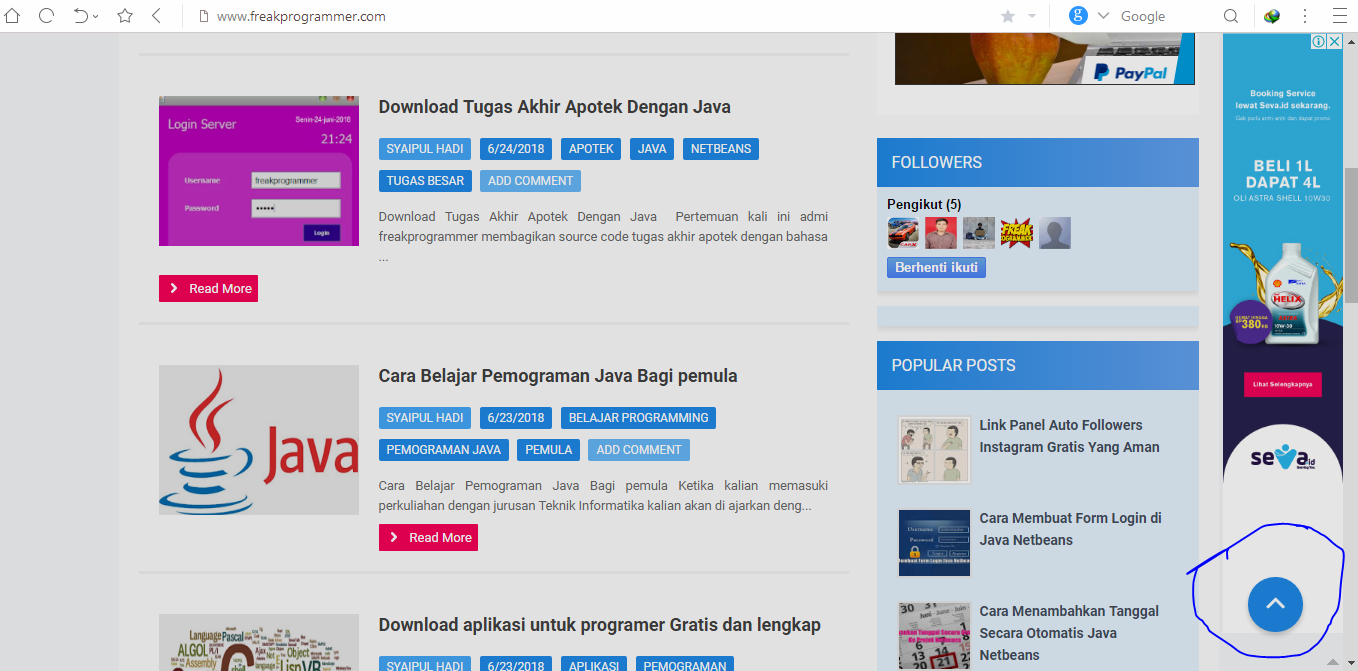
Task: Select the BELAJAR PROGRAMMING label tag
Action: coord(638,418)
